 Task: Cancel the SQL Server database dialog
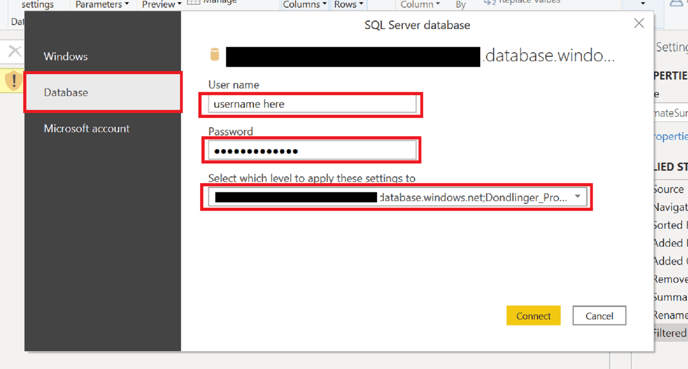pyautogui.click(x=599, y=316)
